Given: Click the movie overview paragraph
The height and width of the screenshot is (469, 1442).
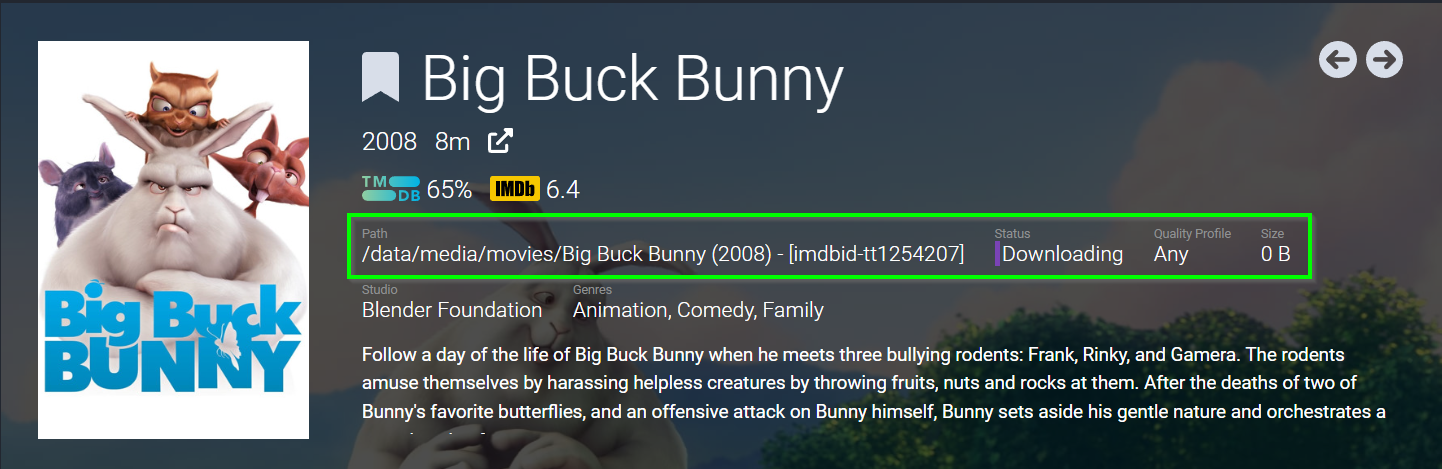Looking at the screenshot, I should click(x=860, y=383).
